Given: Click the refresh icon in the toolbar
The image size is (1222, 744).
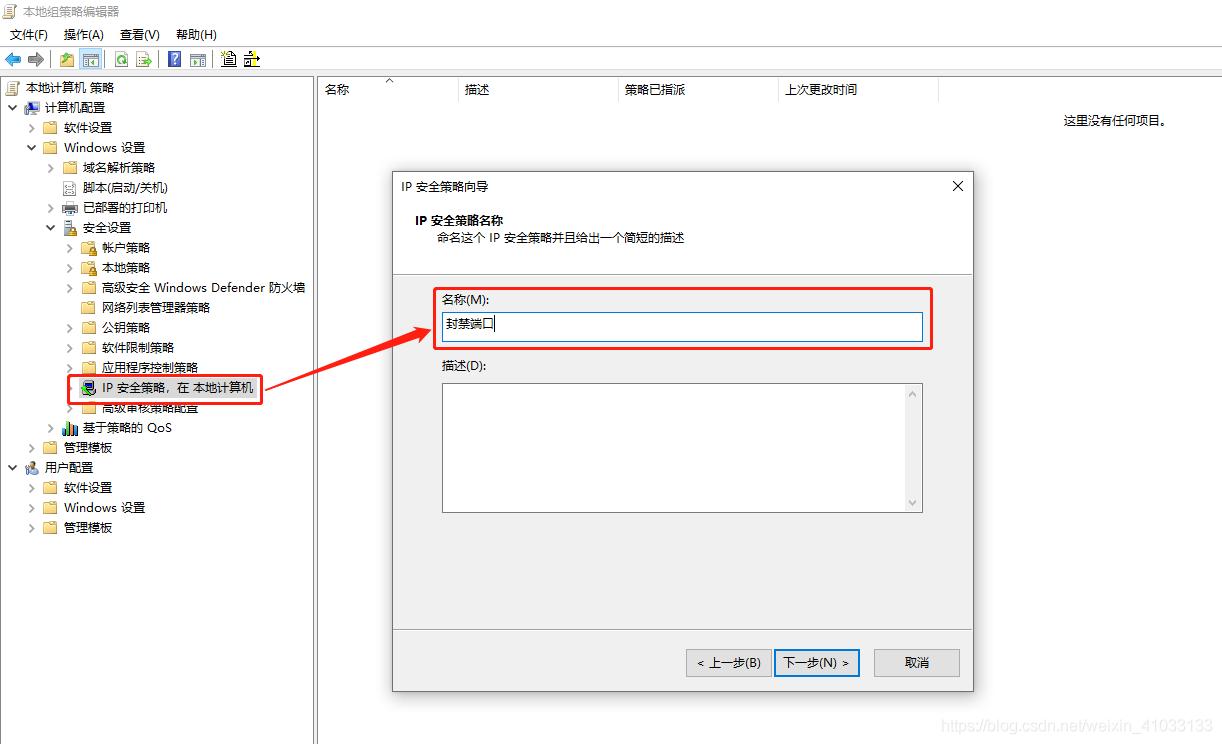Looking at the screenshot, I should [x=121, y=58].
